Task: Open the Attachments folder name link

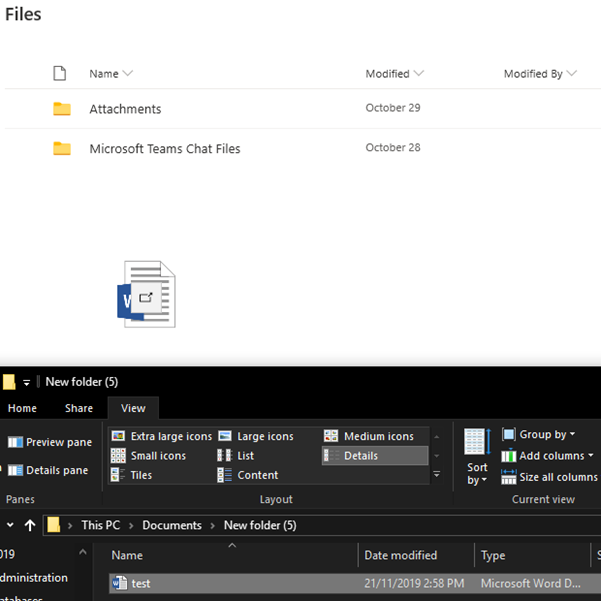Action: (125, 109)
